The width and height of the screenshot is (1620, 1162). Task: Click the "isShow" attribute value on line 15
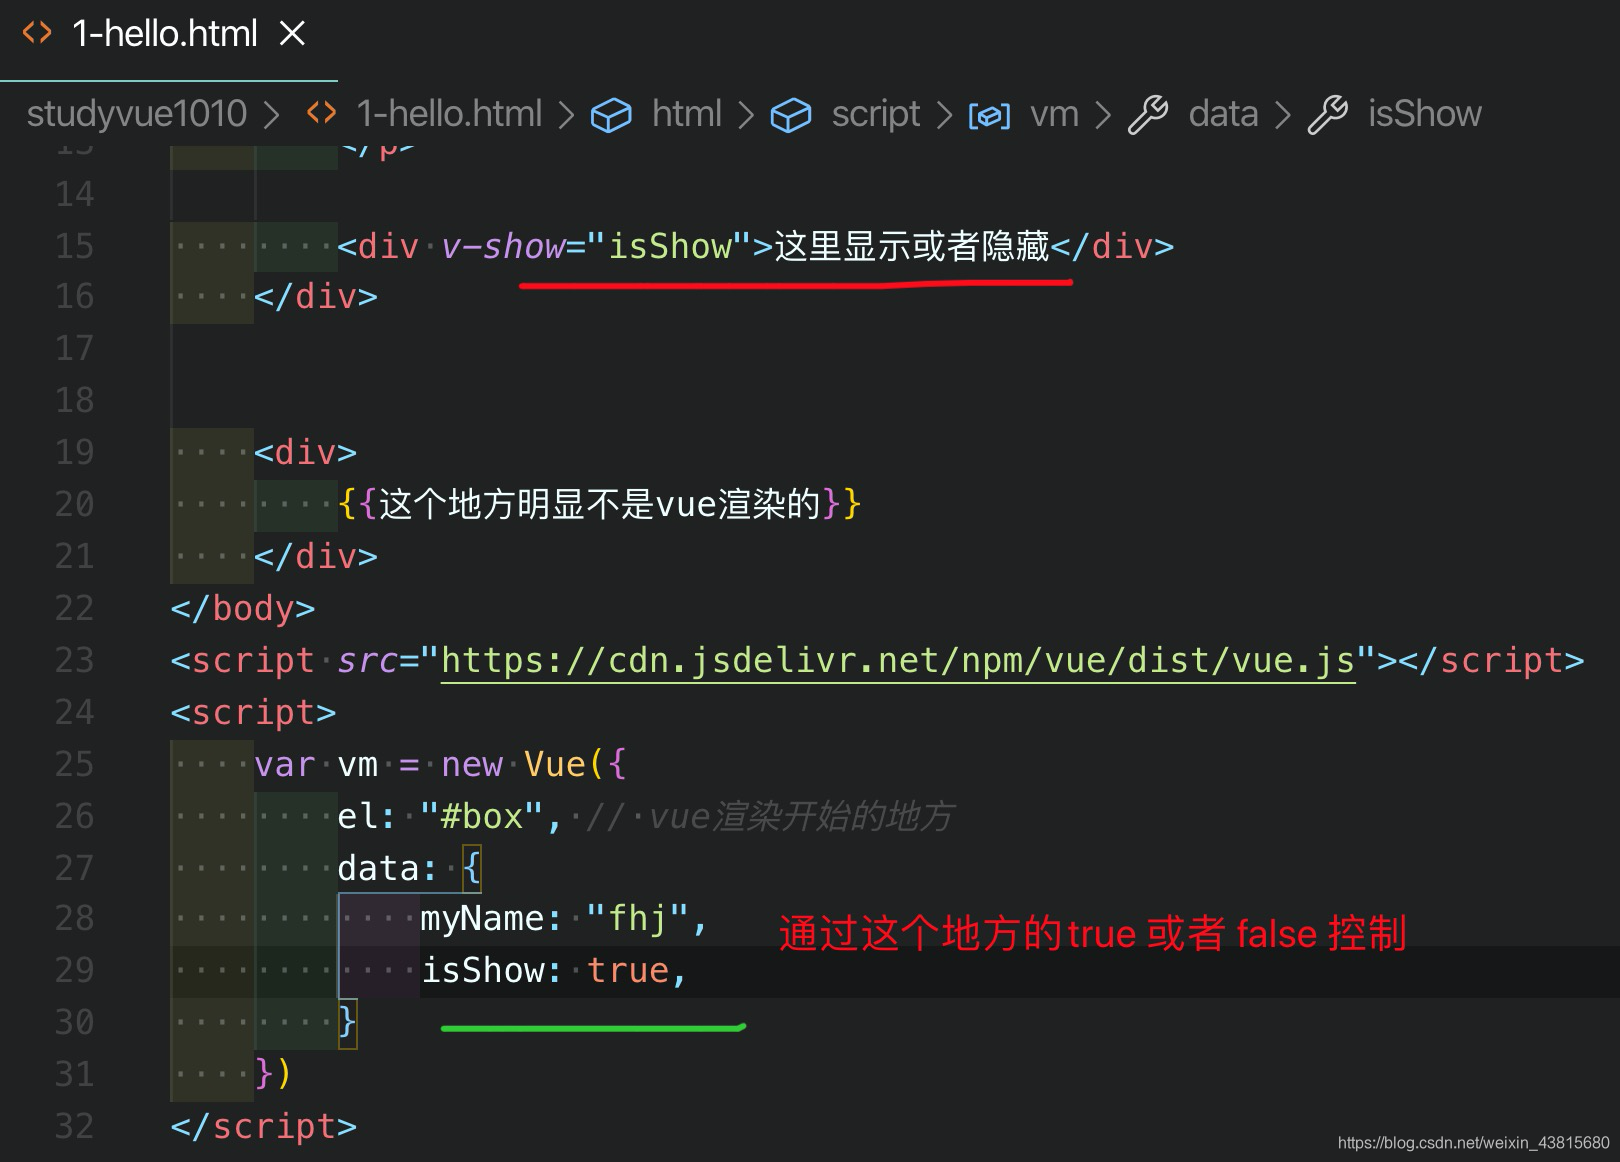click(x=669, y=246)
